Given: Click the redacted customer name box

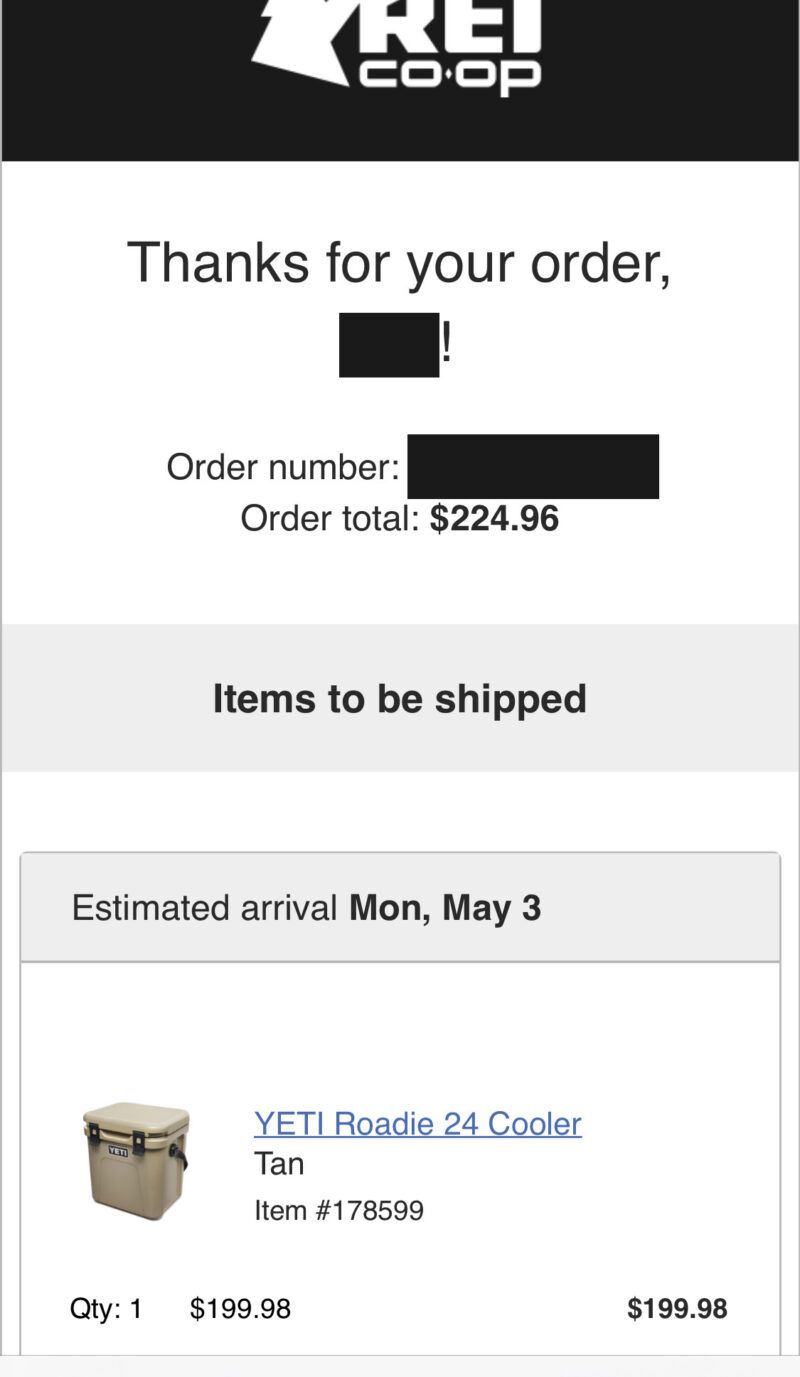Looking at the screenshot, I should tap(389, 345).
